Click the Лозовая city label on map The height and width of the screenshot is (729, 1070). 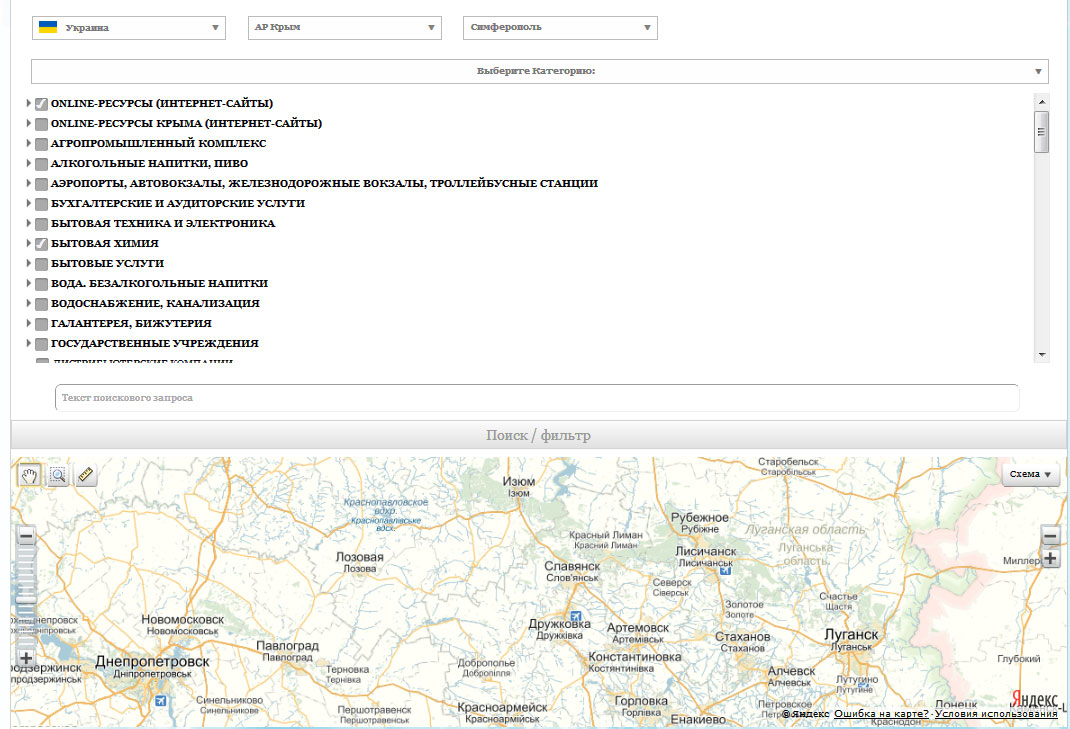pyautogui.click(x=360, y=557)
